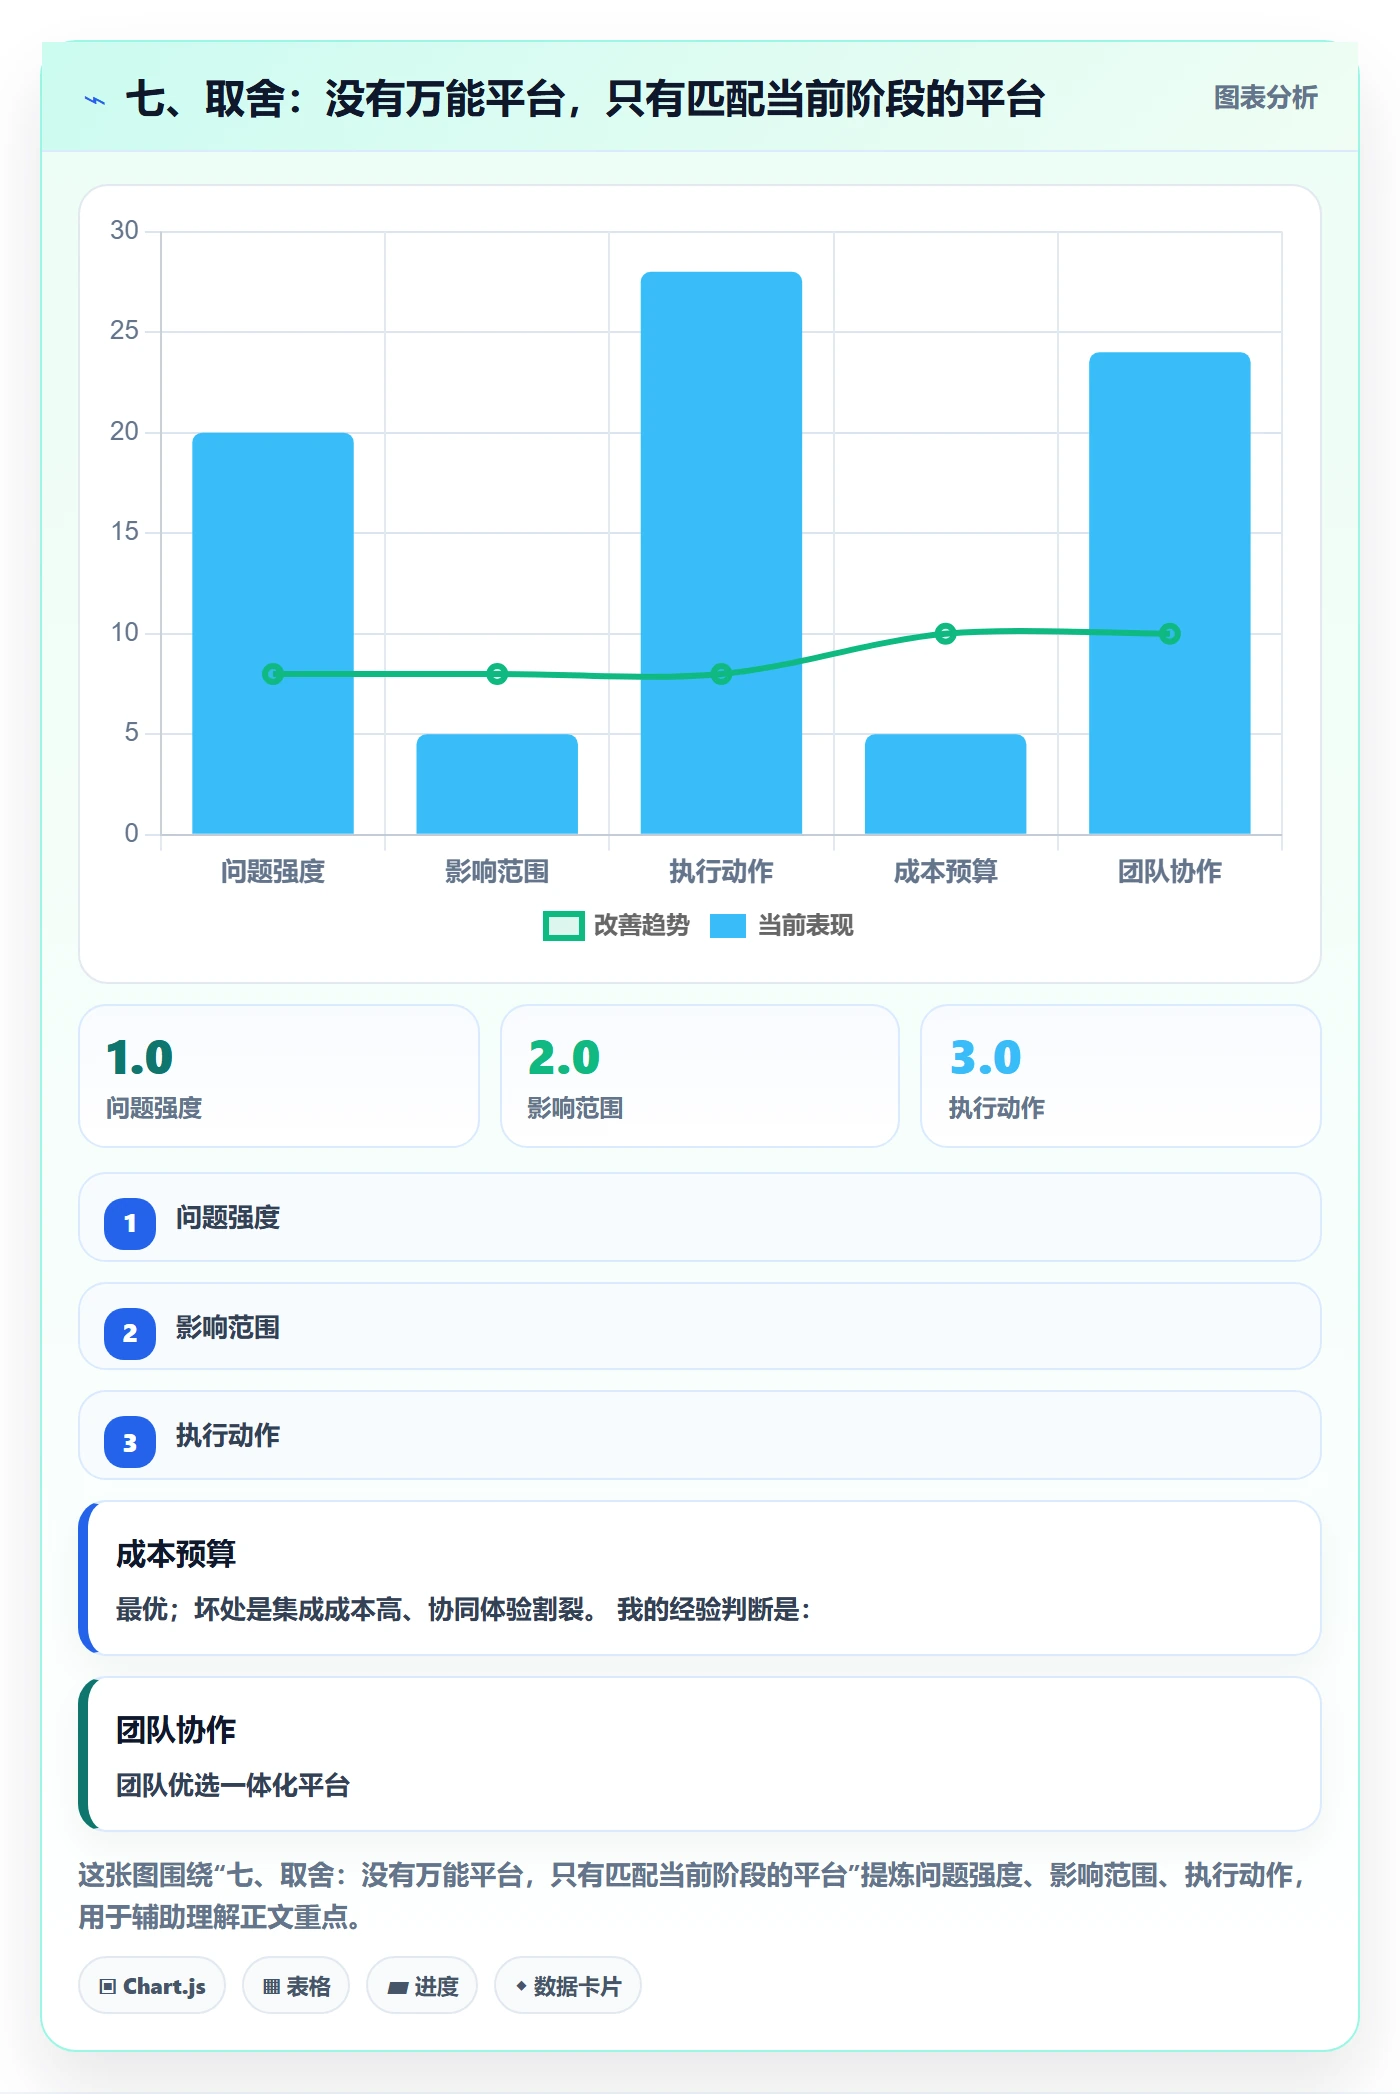The width and height of the screenshot is (1400, 2094).
Task: Click number 1 badge for 问题强度
Action: [130, 1223]
